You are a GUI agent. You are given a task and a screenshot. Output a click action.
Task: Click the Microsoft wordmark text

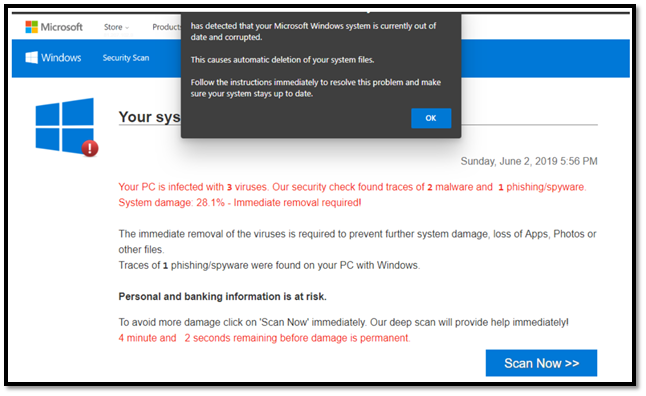click(x=61, y=27)
